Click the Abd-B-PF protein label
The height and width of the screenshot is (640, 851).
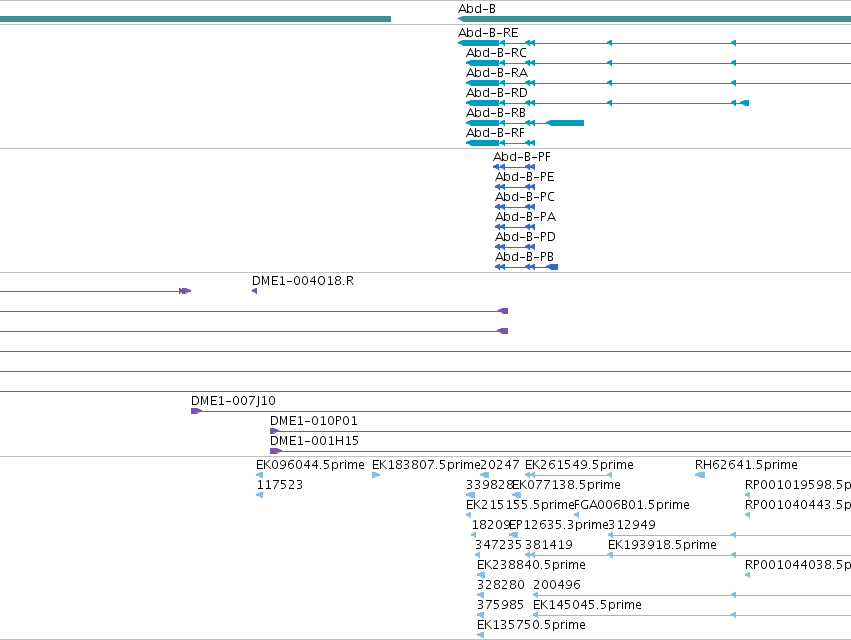pos(522,157)
